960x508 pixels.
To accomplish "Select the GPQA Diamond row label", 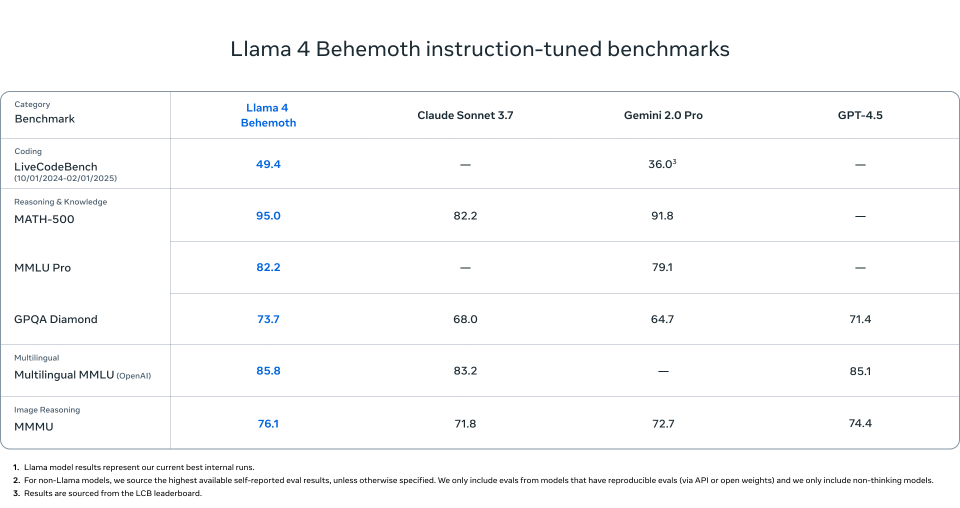I will pos(56,320).
